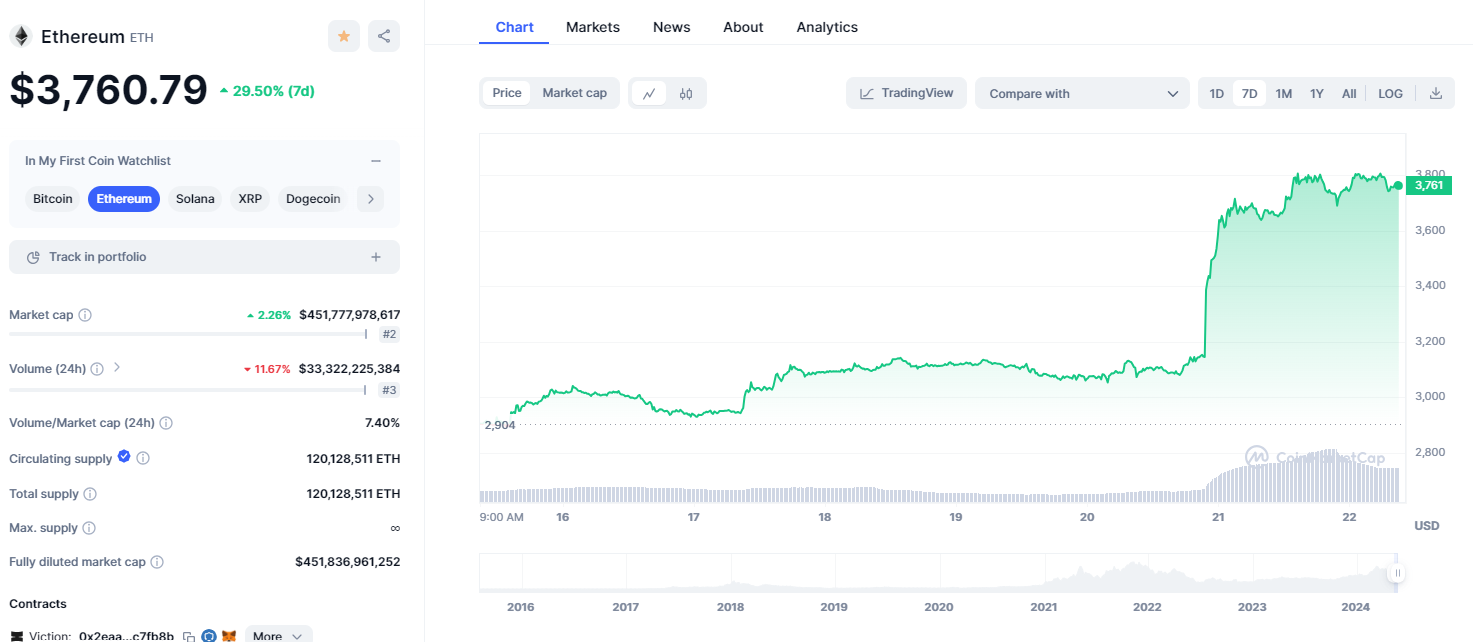Select Dogecoin in the watchlist
This screenshot has height=642, width=1473.
[313, 199]
